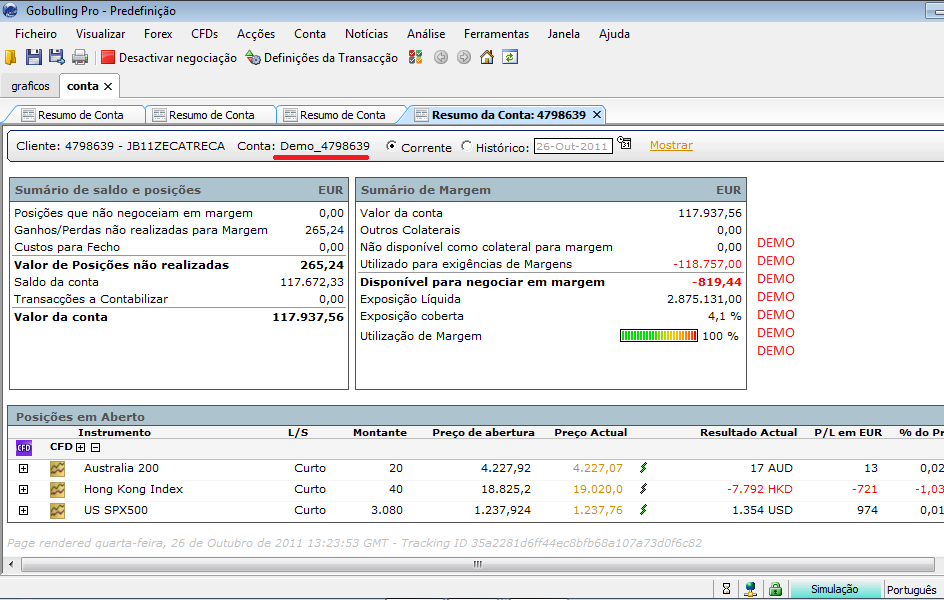
Task: Select the Corrente radio button
Action: (391, 146)
